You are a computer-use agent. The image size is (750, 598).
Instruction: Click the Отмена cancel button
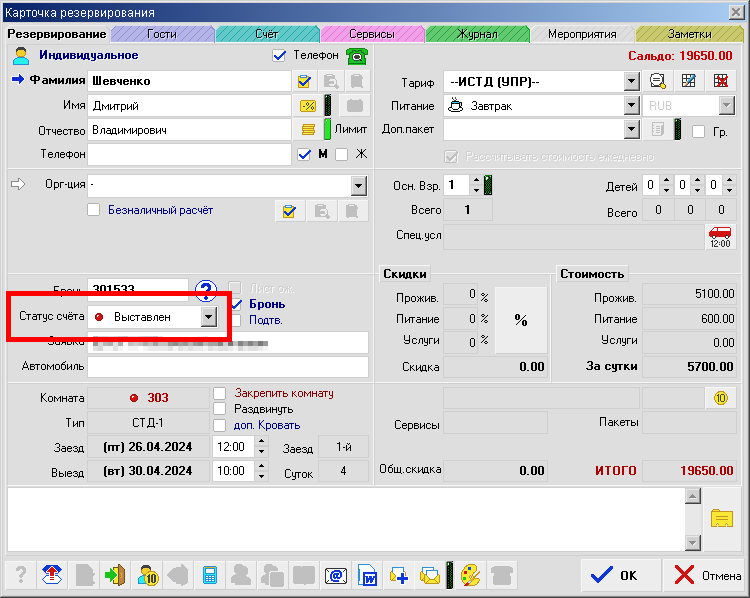(707, 575)
